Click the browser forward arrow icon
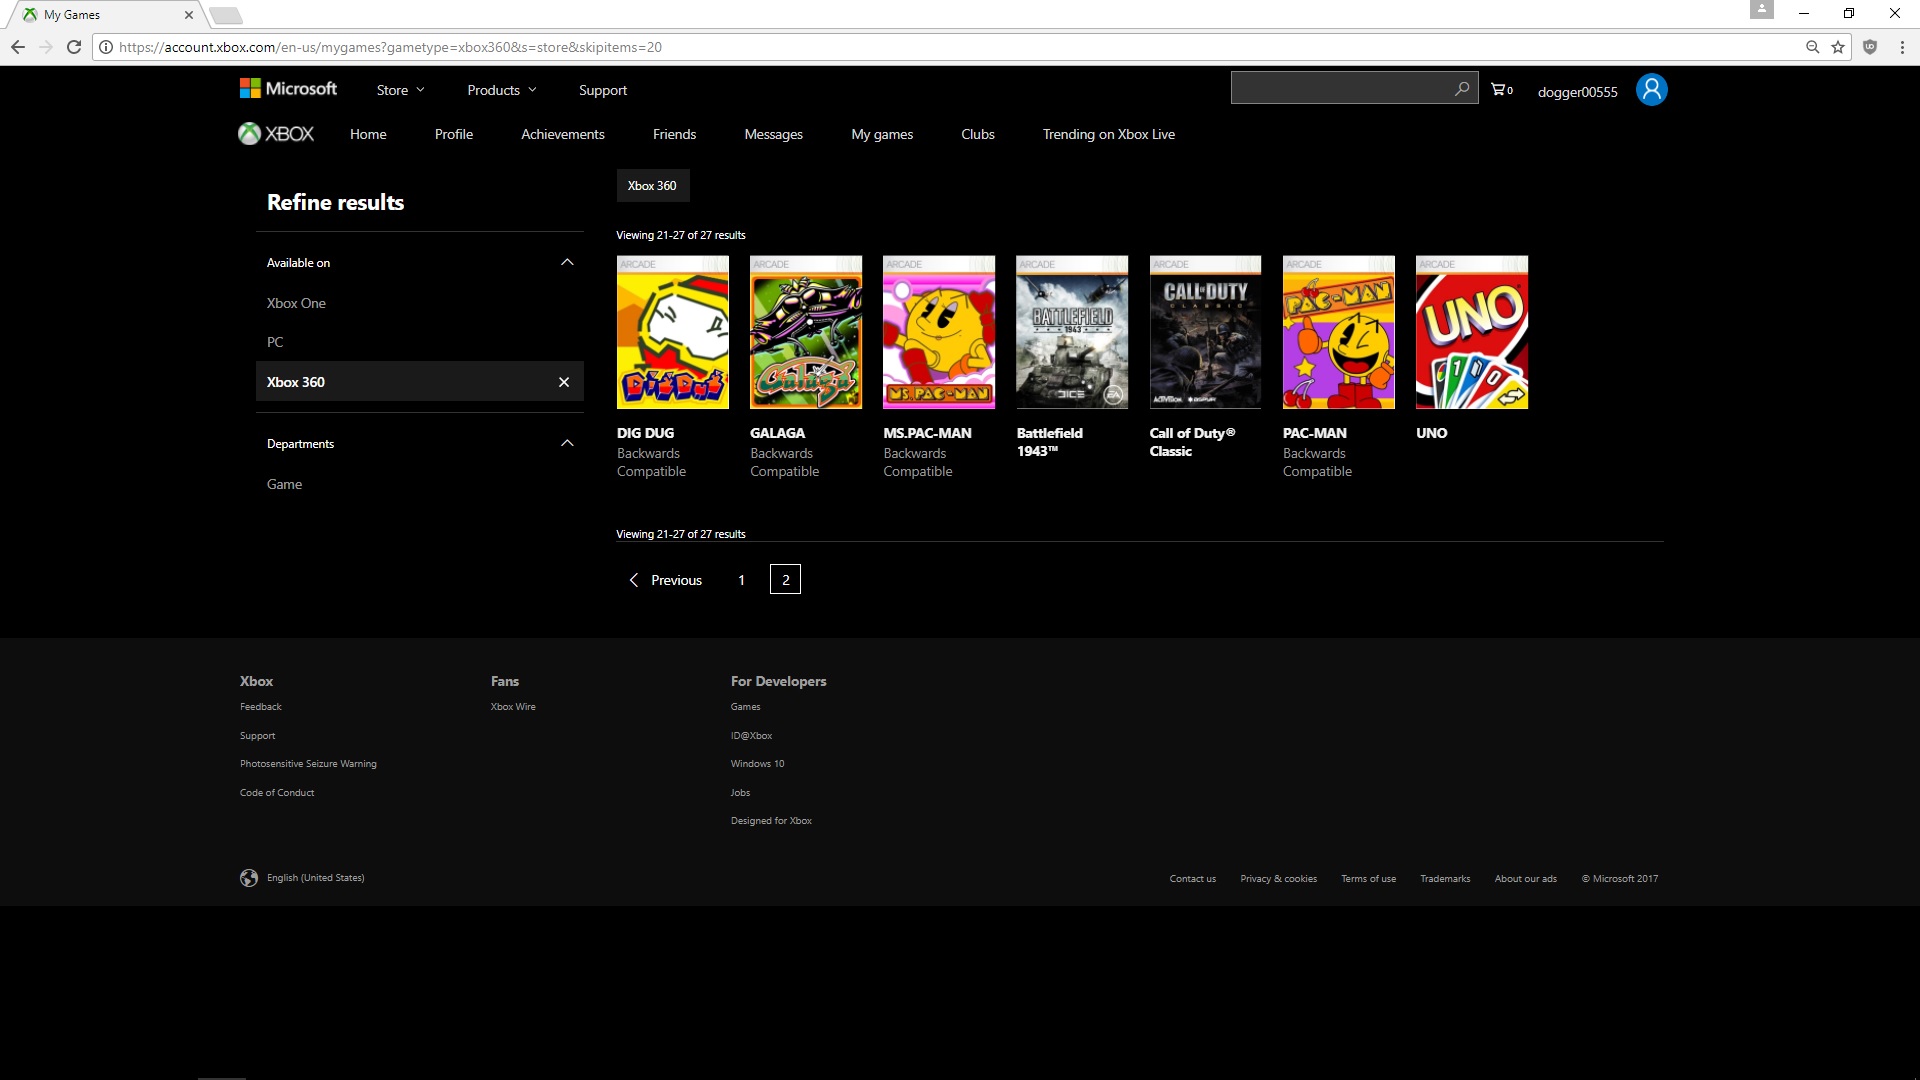Screen dimensions: 1920x1080 (46, 47)
